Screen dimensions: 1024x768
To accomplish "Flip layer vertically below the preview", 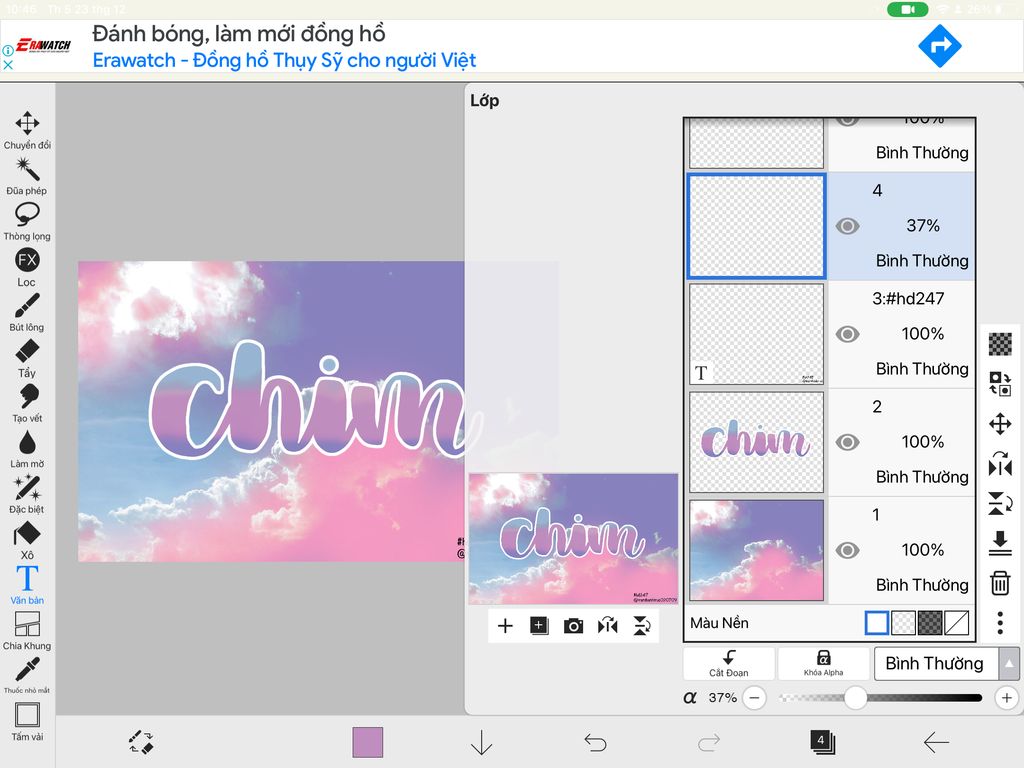I will pos(642,626).
